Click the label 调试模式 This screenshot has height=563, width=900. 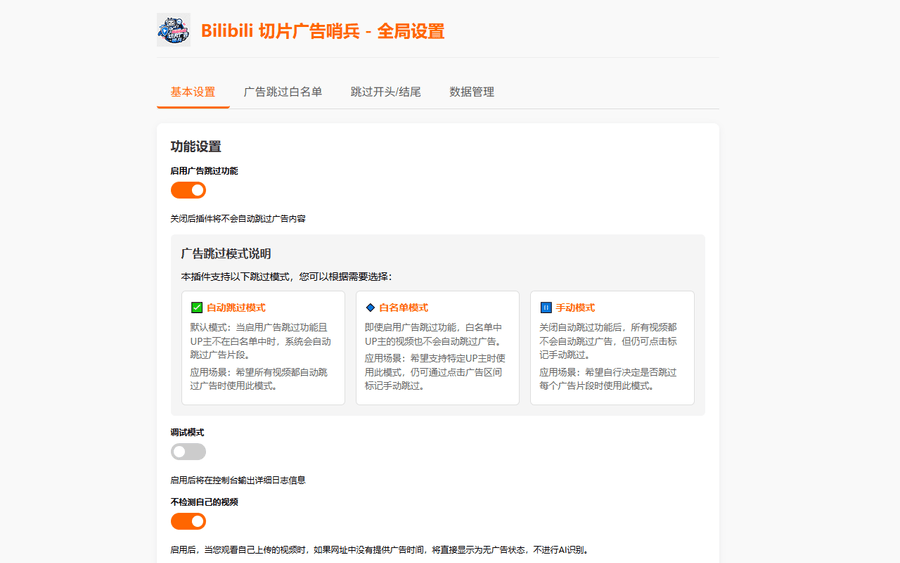(x=187, y=432)
